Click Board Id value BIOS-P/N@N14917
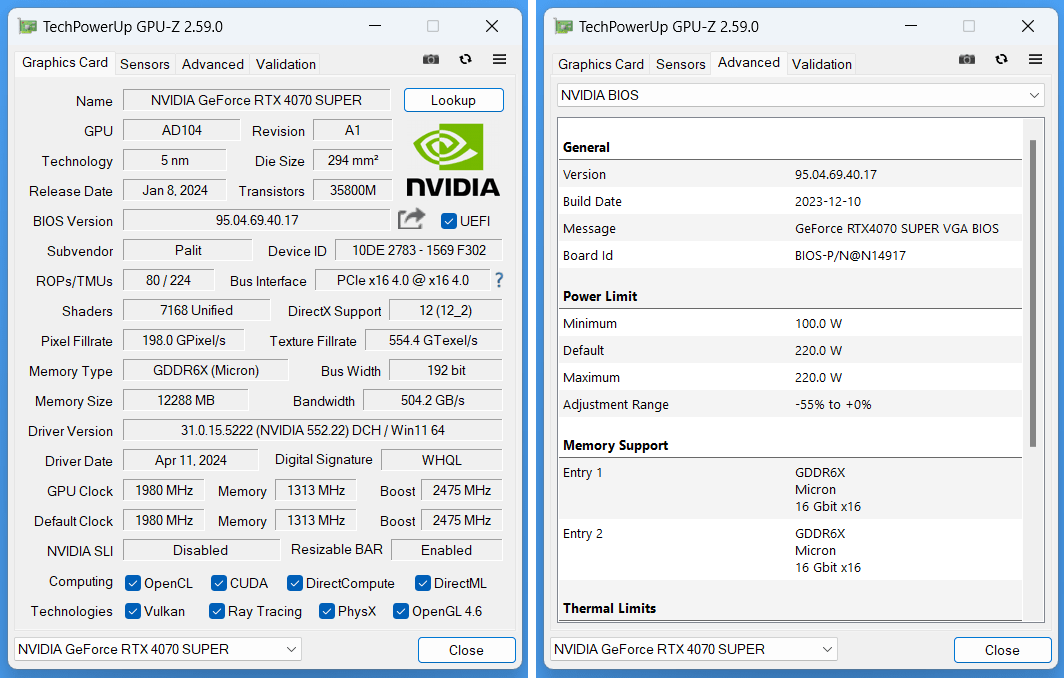This screenshot has height=678, width=1064. coord(850,256)
